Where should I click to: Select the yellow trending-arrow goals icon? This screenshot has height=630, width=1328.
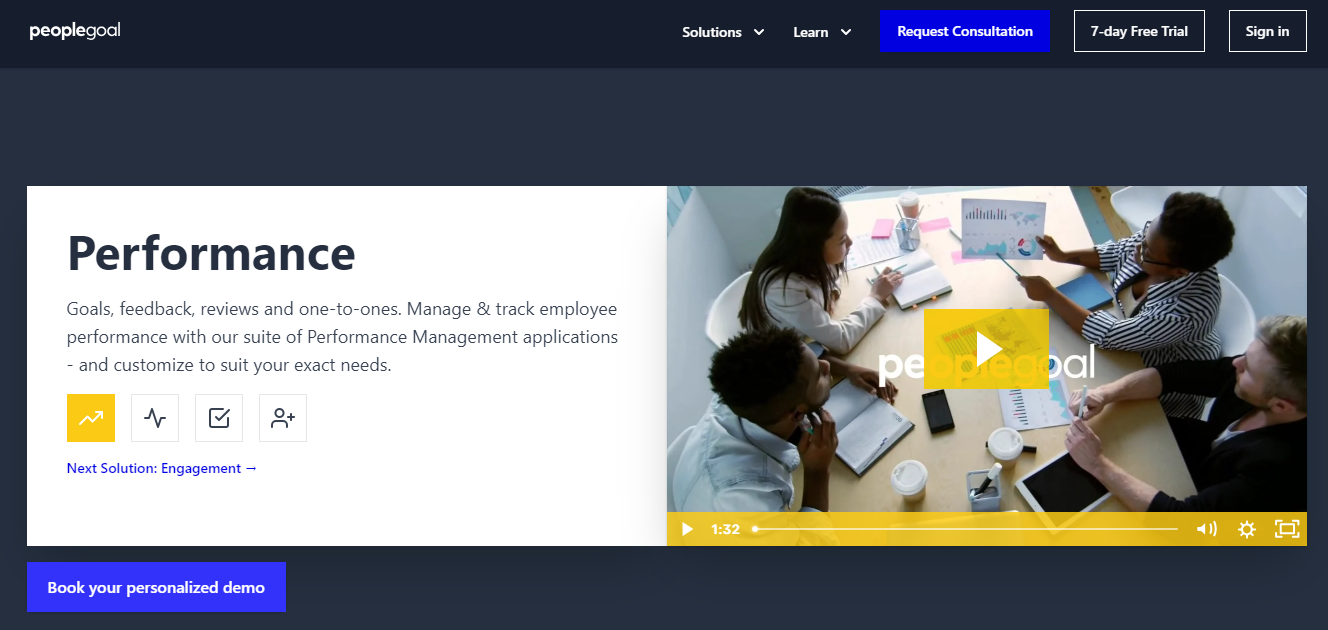click(x=90, y=417)
